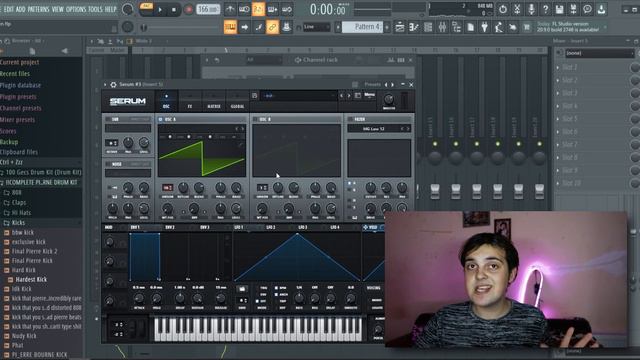The width and height of the screenshot is (640, 360).
Task: Open mixer input (none) dropdown
Action: pyautogui.click(x=599, y=53)
